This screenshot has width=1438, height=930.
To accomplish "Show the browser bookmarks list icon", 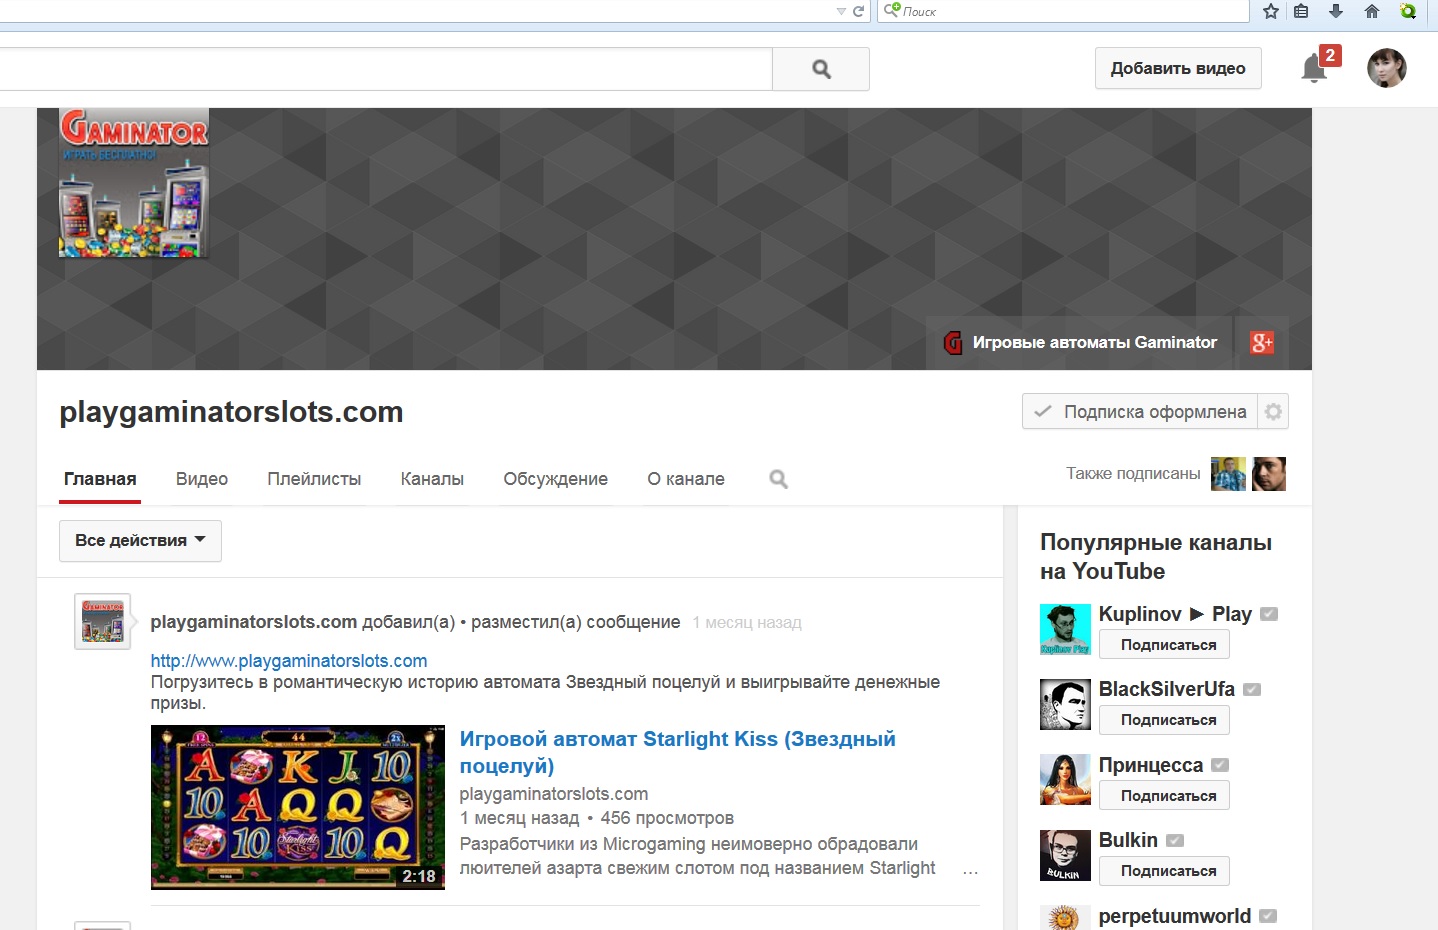I will [1301, 11].
